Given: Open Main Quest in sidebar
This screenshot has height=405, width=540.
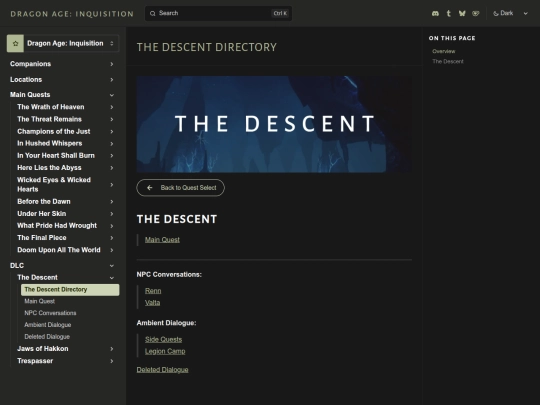Looking at the screenshot, I should (x=39, y=301).
